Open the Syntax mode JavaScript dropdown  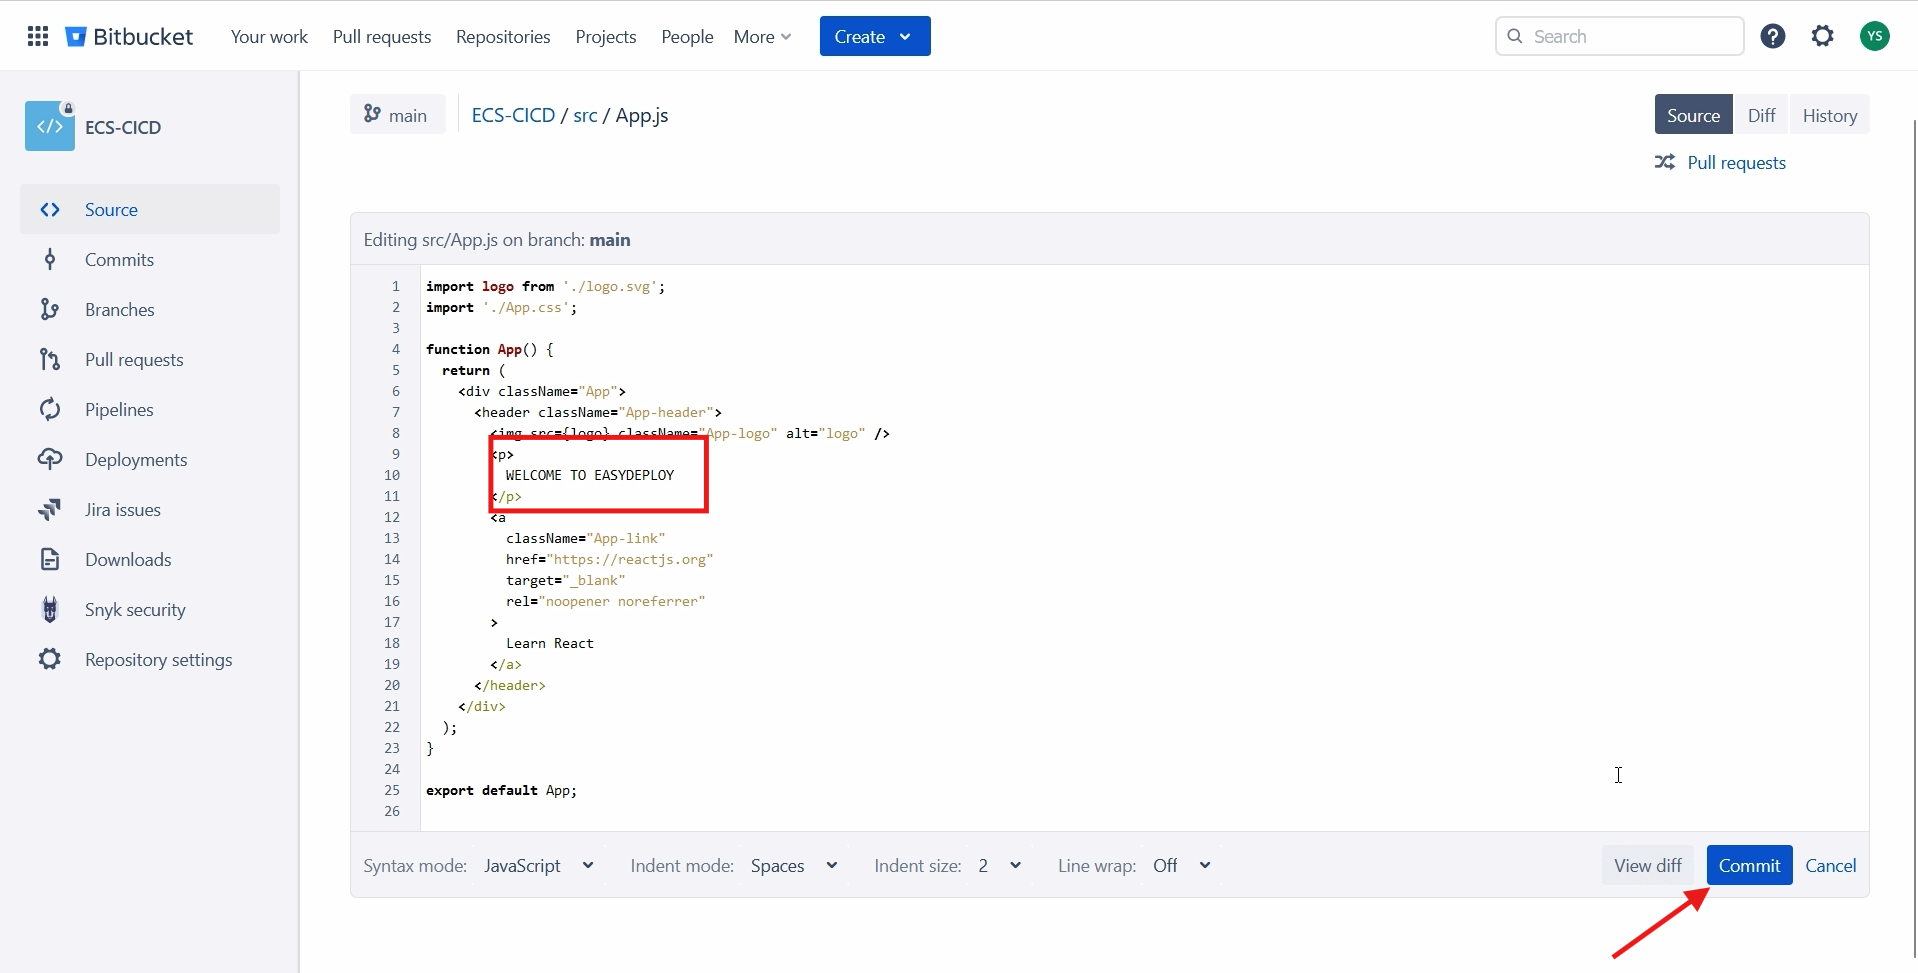pyautogui.click(x=539, y=865)
